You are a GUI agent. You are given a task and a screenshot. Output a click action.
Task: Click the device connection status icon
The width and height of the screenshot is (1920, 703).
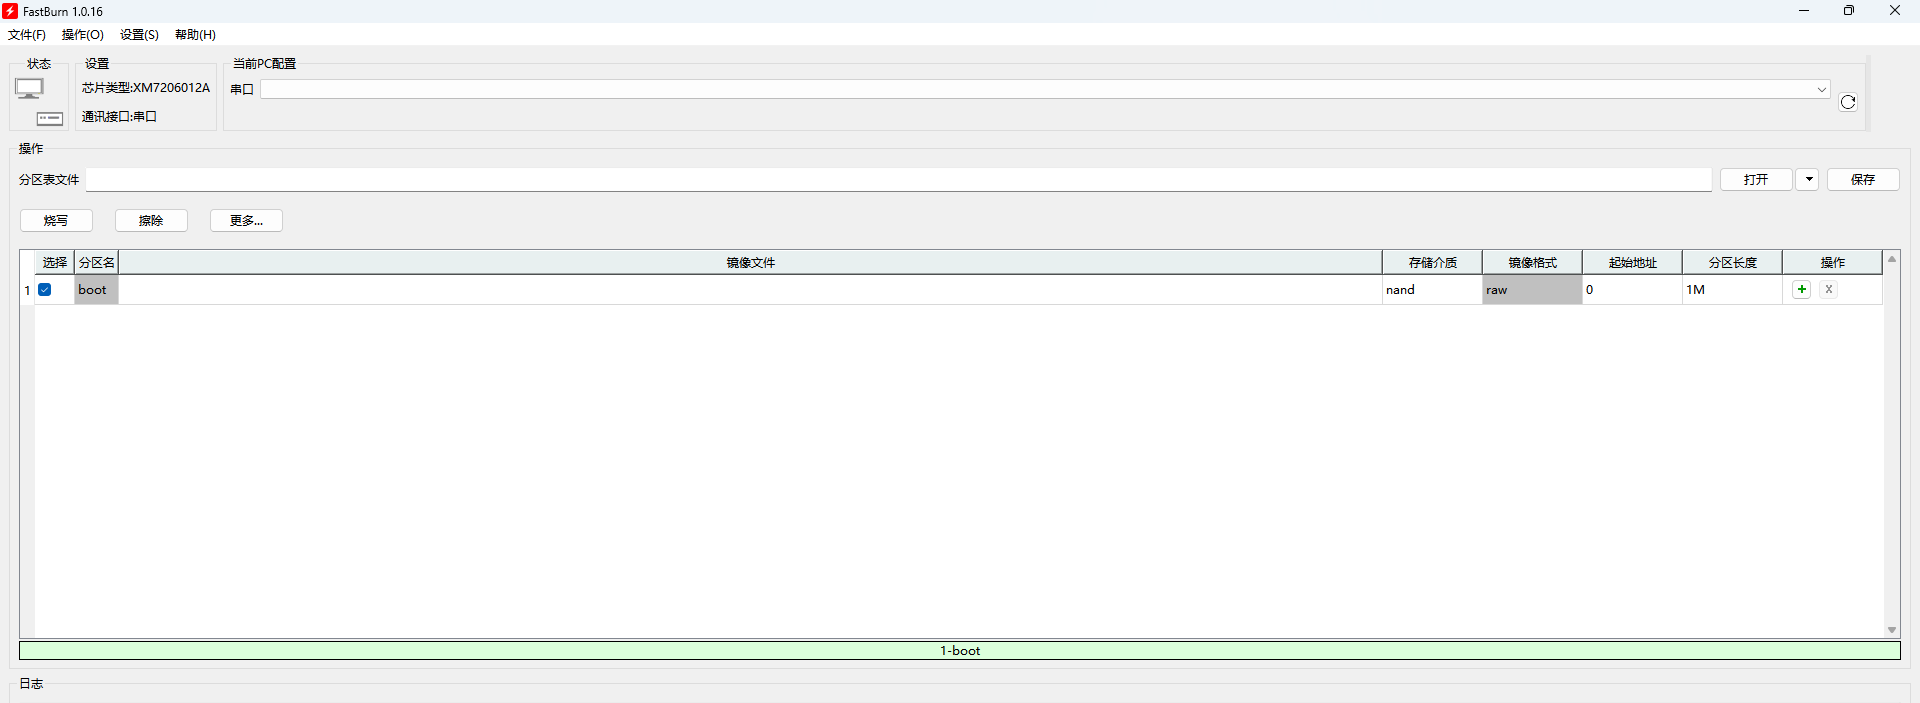(x=50, y=119)
